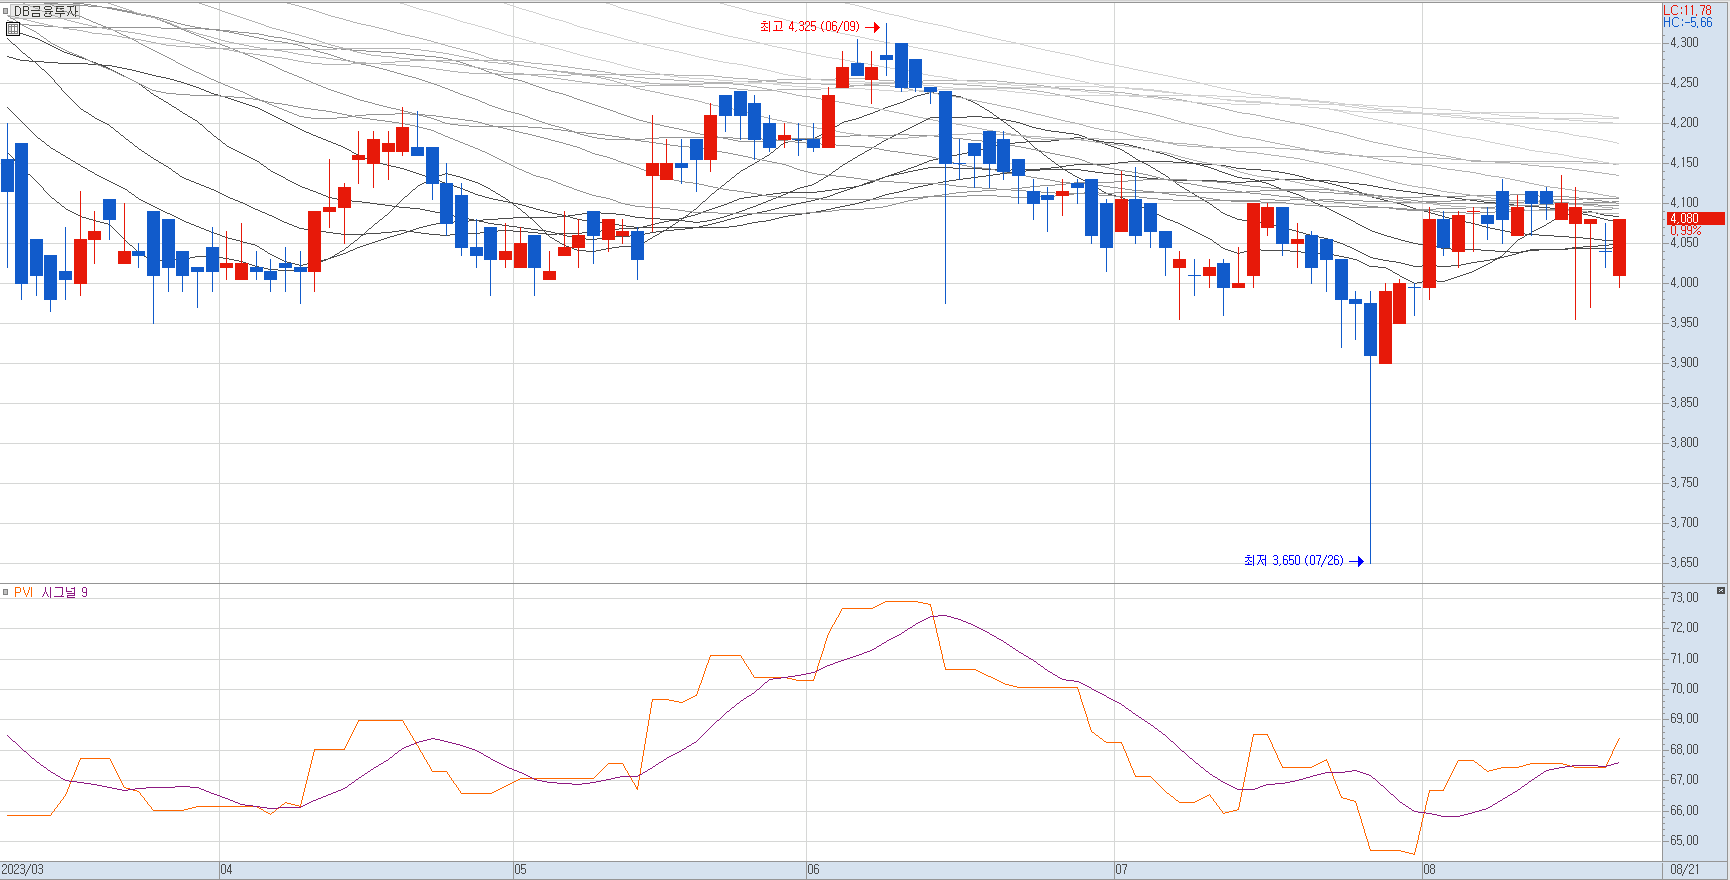This screenshot has height=880, width=1730.
Task: Click the 70.00 PVI axis label
Action: coord(1684,689)
